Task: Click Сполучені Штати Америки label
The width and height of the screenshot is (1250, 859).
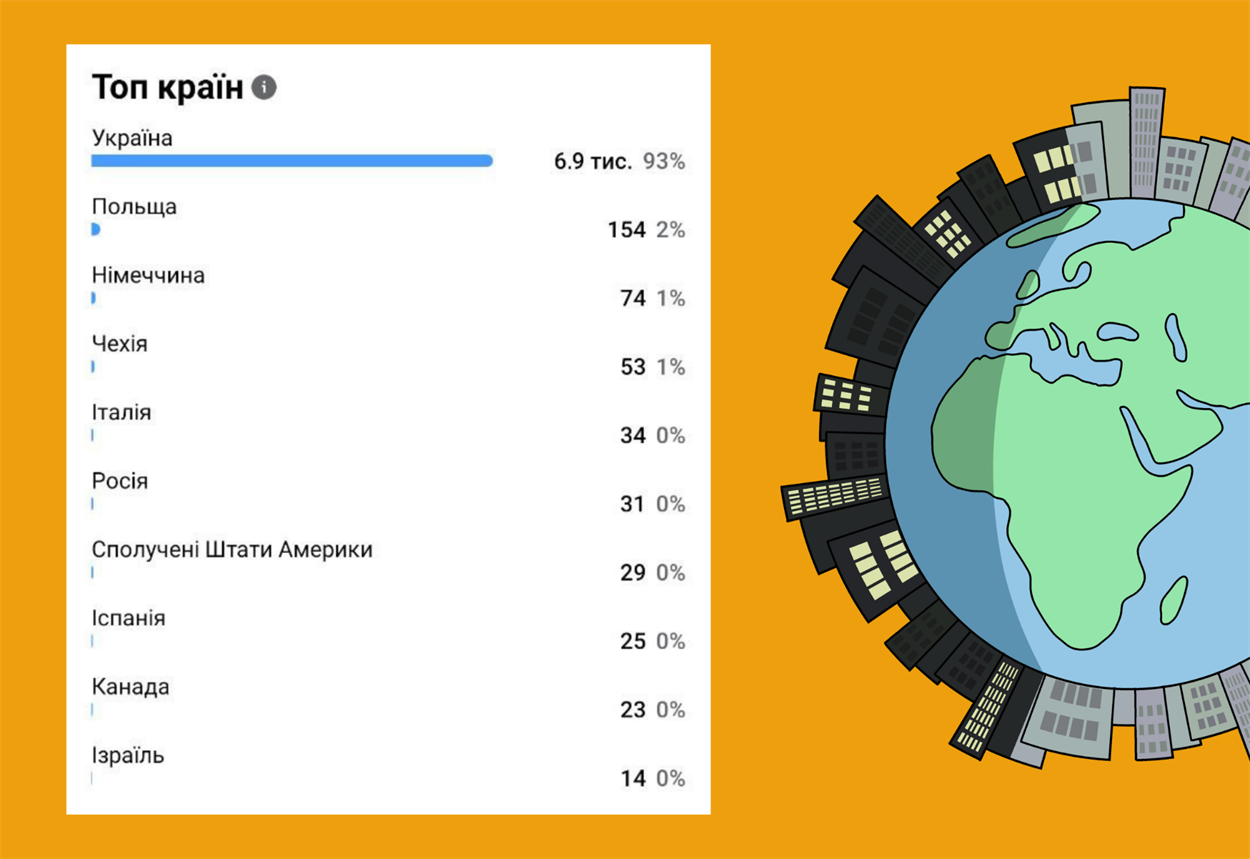Action: (232, 550)
